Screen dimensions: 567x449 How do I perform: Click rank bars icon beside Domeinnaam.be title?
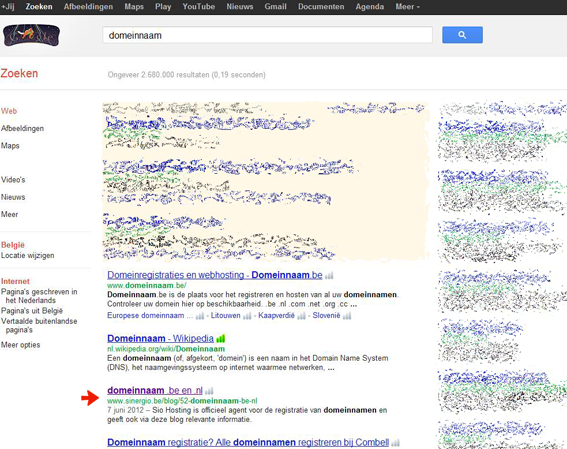[329, 276]
